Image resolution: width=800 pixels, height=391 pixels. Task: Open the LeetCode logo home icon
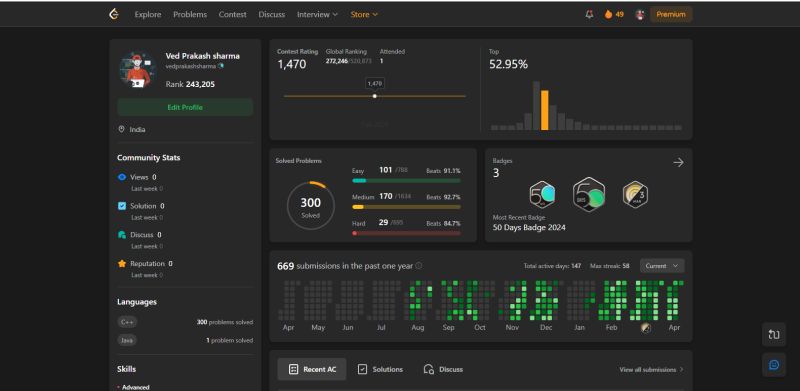pos(114,14)
